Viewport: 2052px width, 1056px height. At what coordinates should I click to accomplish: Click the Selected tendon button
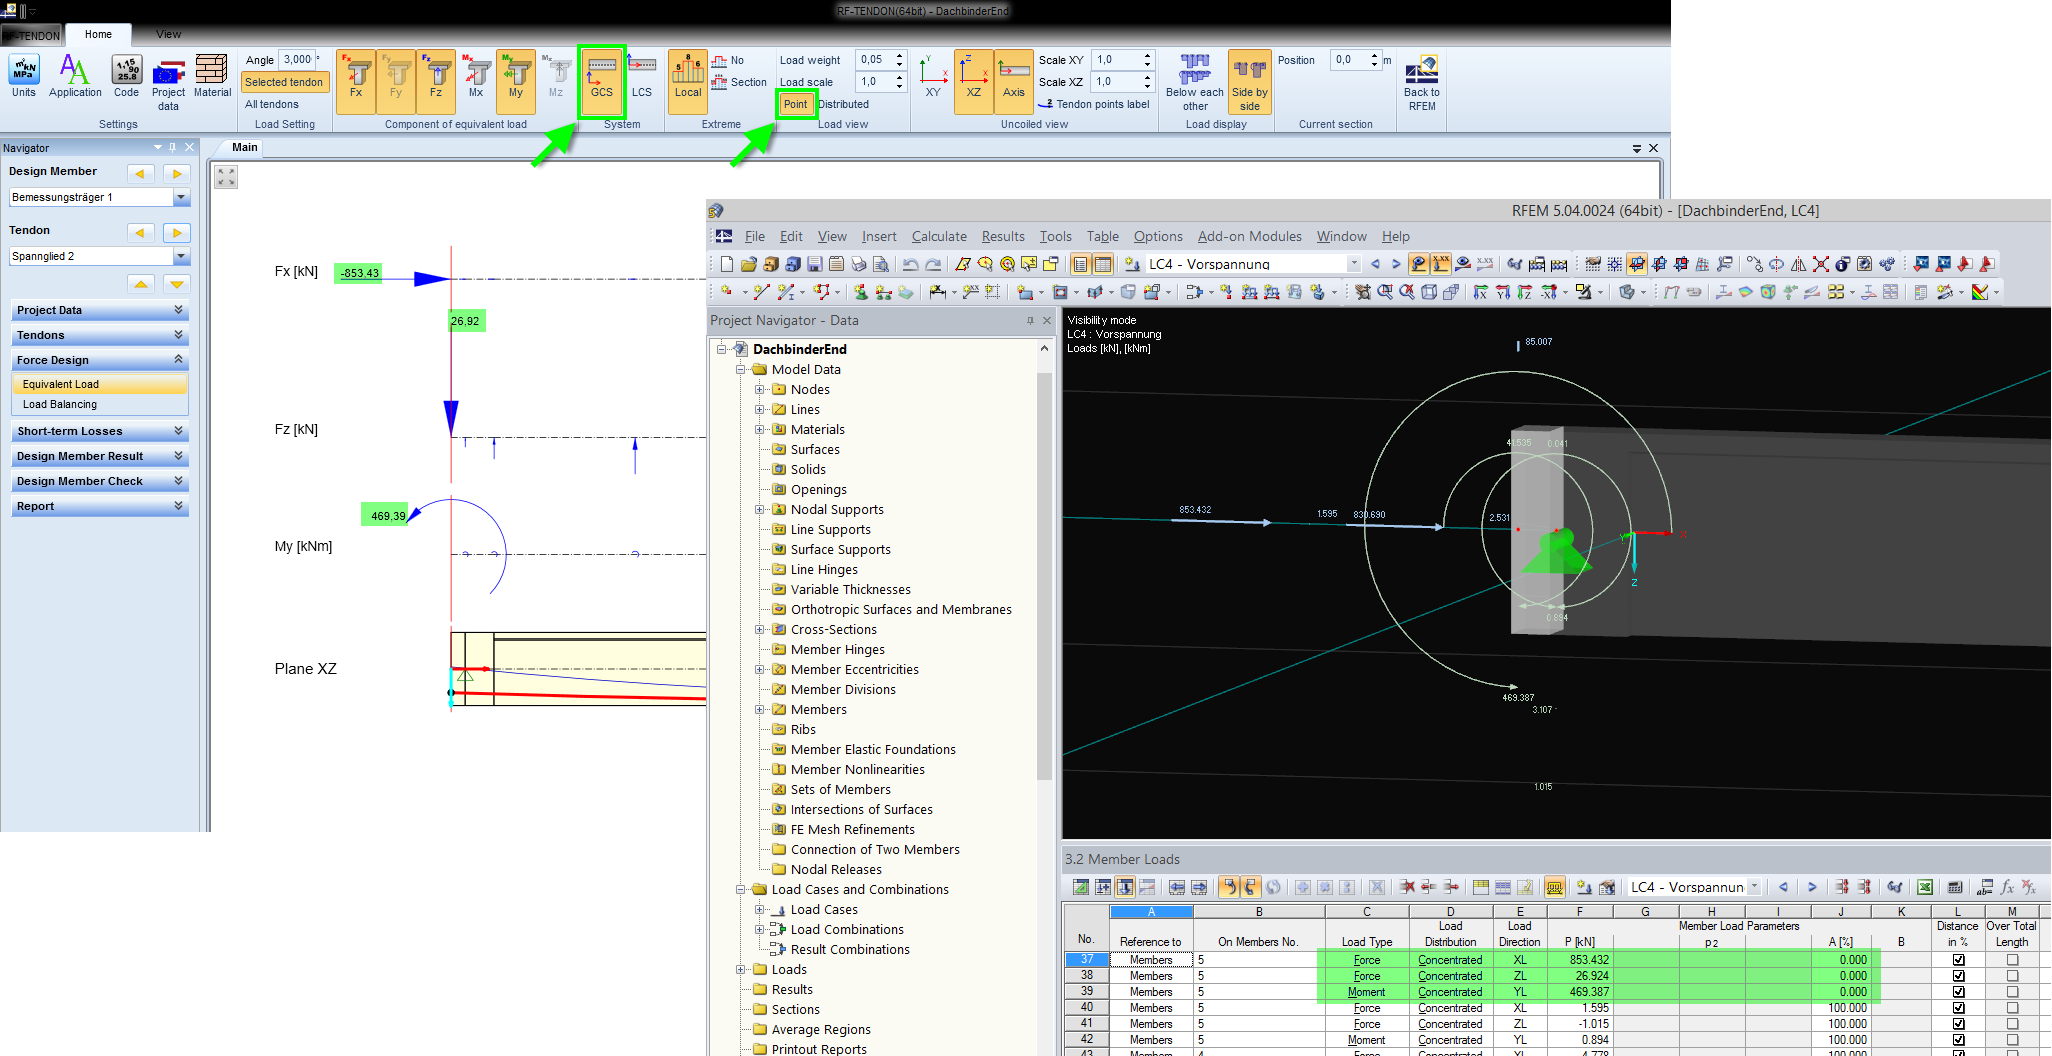coord(284,81)
